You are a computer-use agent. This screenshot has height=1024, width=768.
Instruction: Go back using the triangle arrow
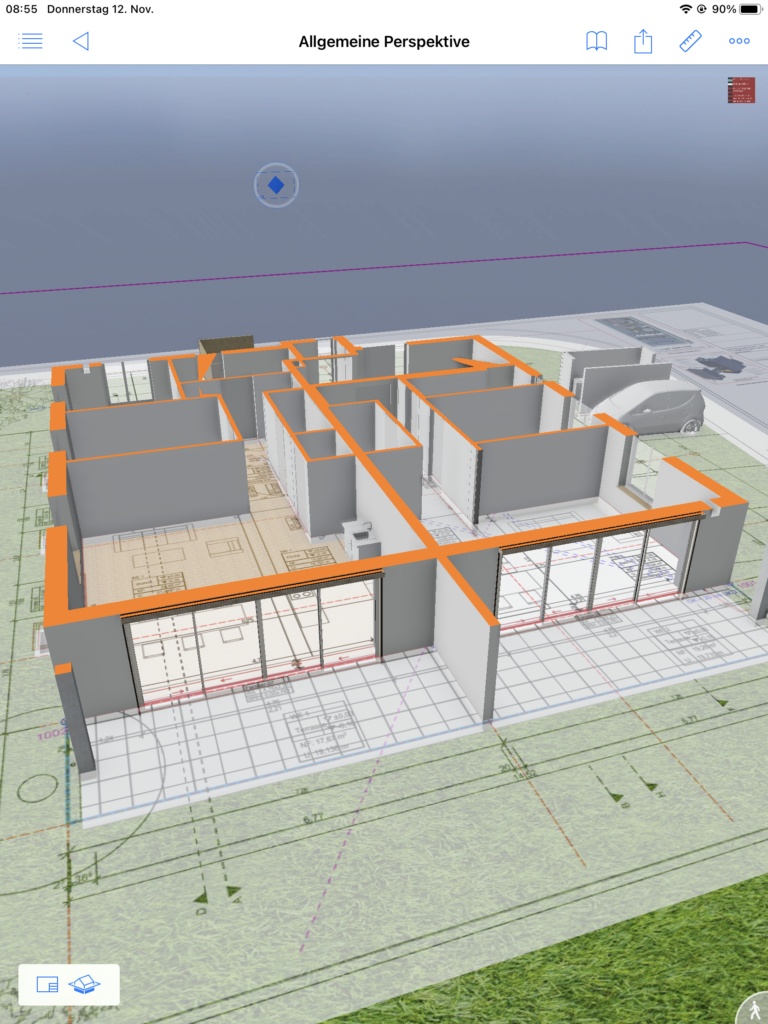[81, 41]
